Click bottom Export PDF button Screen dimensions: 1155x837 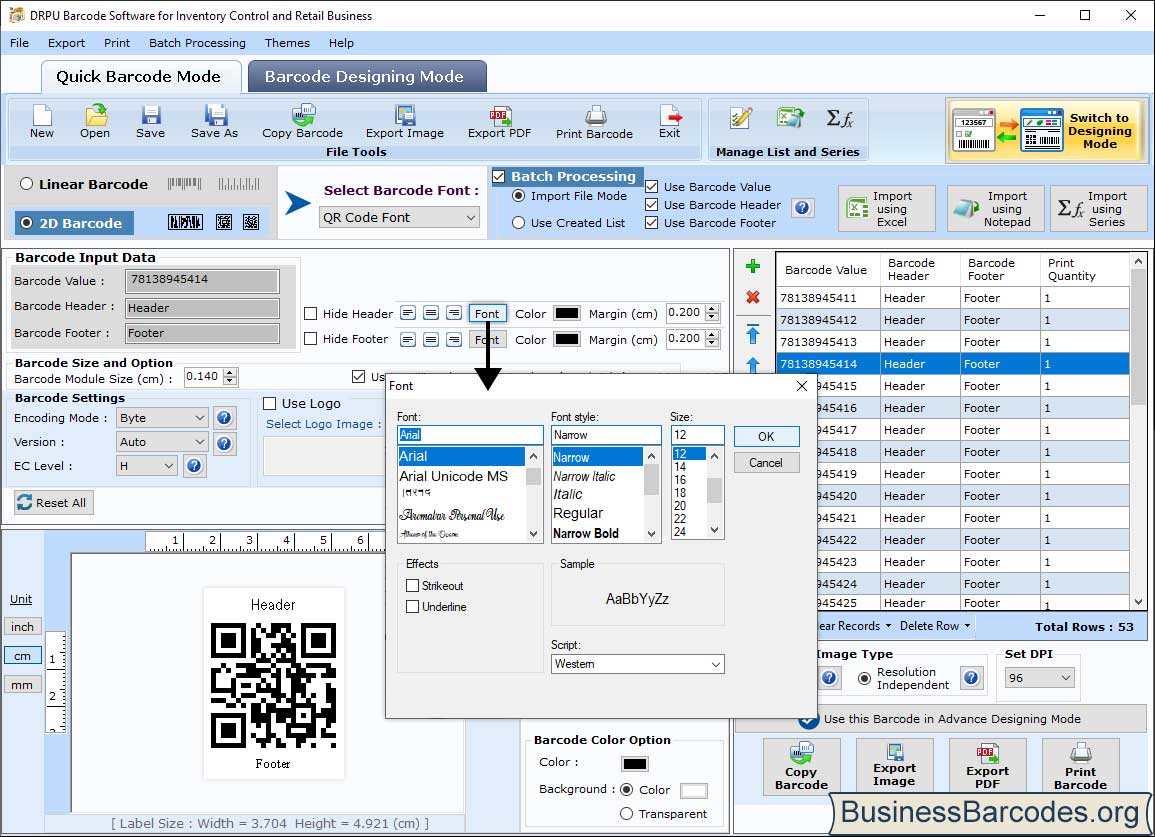point(987,766)
